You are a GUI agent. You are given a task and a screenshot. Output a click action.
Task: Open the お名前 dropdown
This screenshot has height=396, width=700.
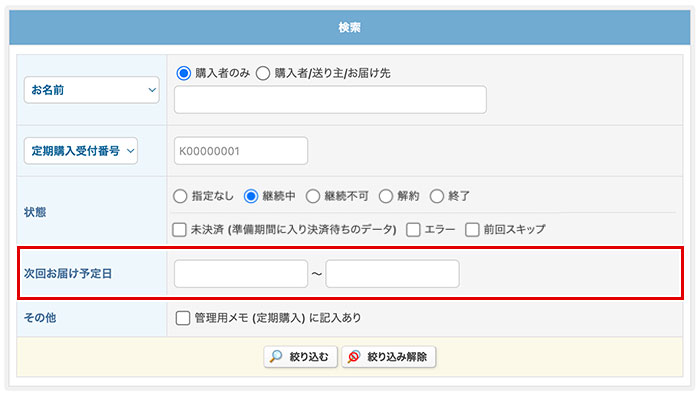click(x=92, y=90)
